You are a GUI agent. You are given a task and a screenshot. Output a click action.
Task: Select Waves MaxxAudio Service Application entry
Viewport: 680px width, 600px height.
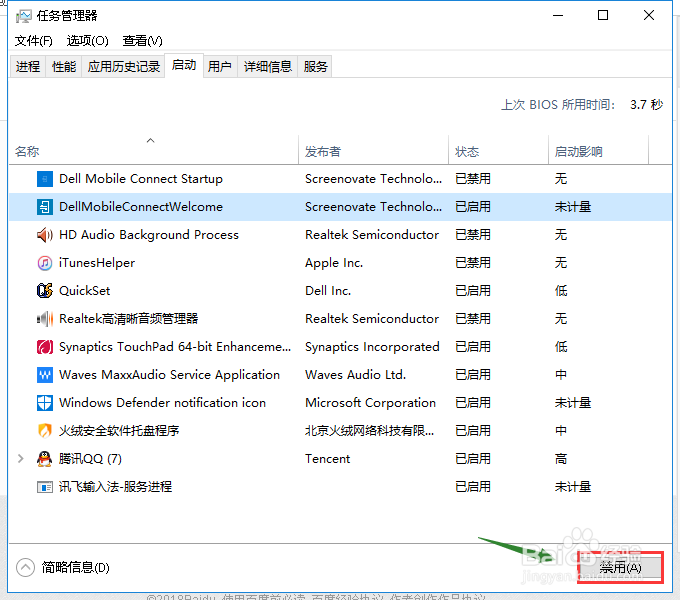coord(170,375)
